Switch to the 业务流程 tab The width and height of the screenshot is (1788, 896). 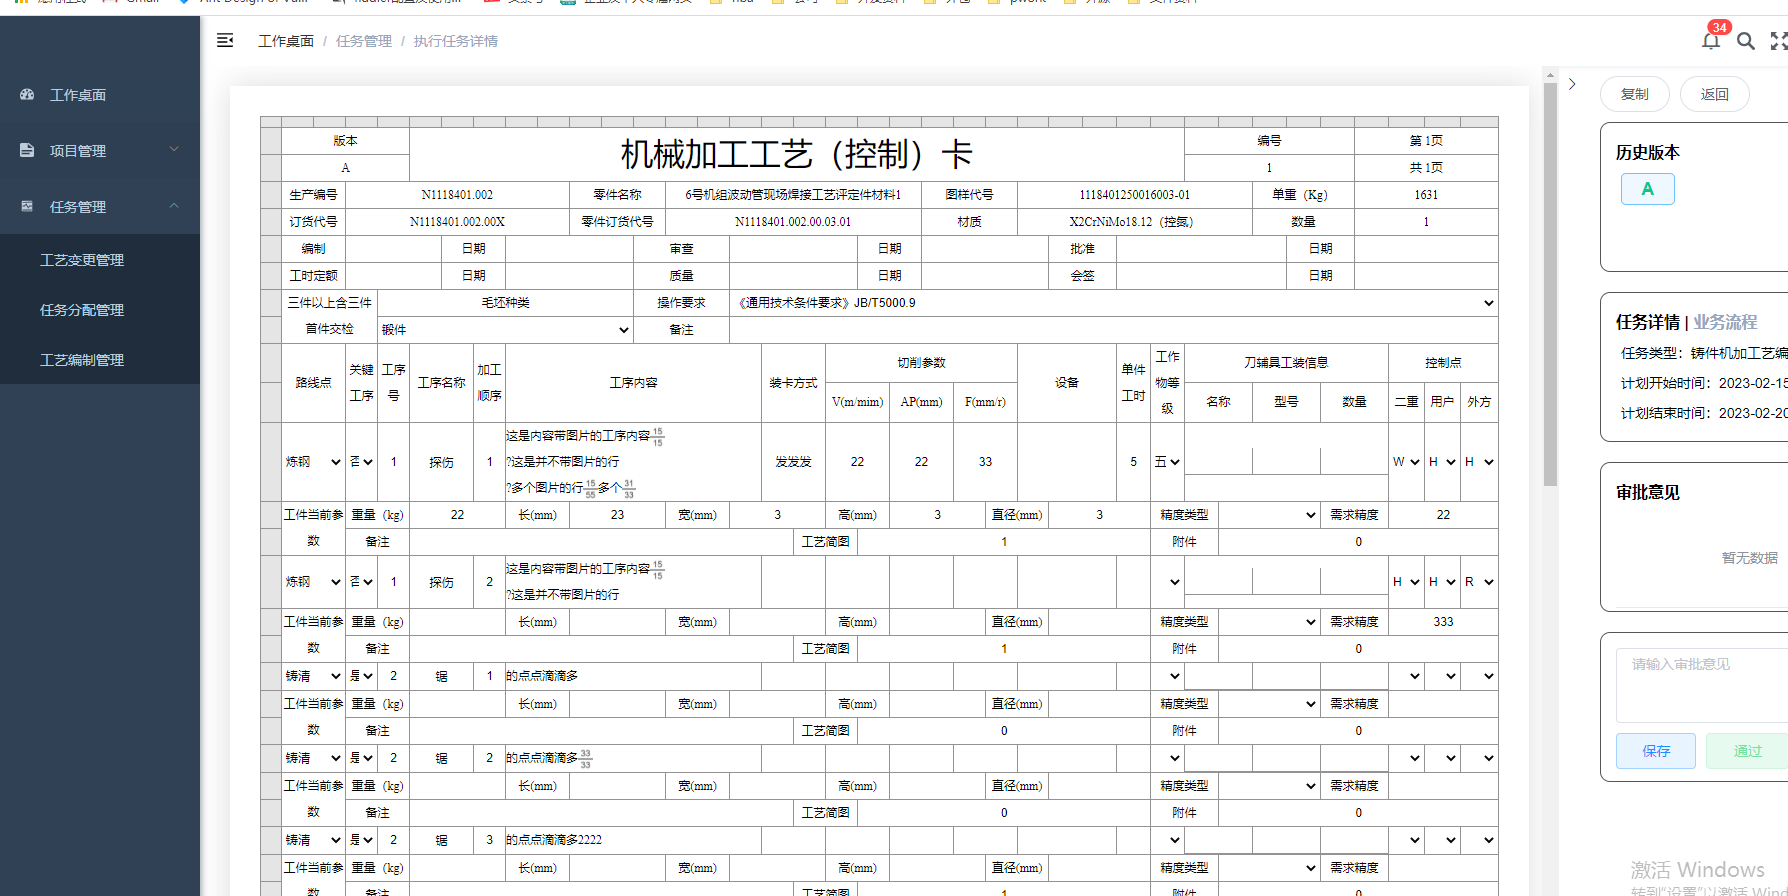[1725, 322]
